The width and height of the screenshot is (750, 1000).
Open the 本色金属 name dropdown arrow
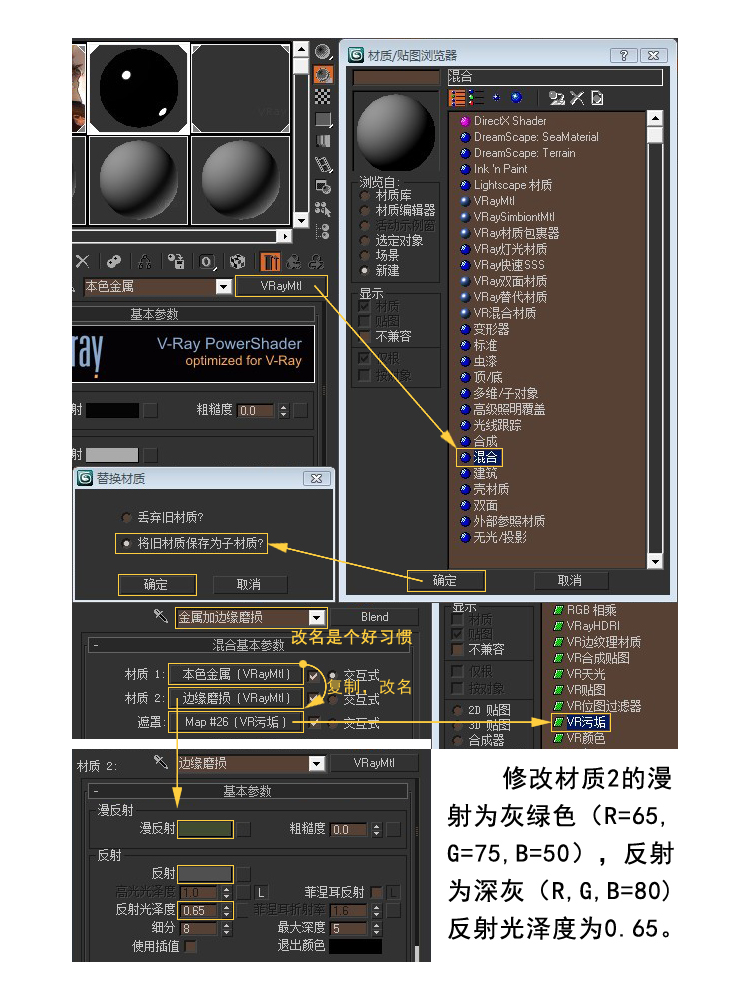click(x=223, y=286)
